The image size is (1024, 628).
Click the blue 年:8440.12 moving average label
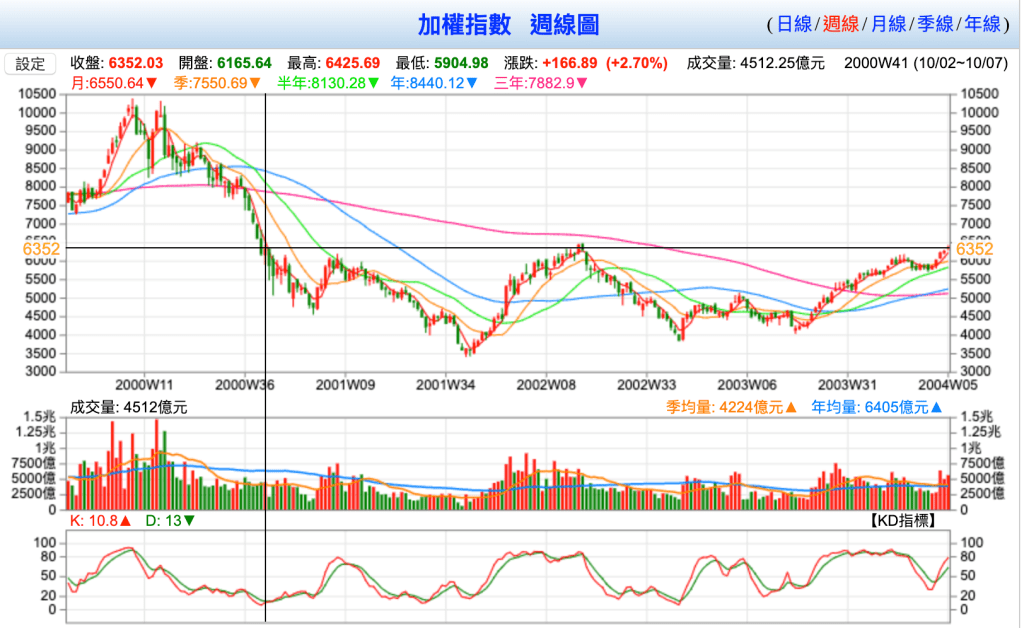(x=436, y=83)
